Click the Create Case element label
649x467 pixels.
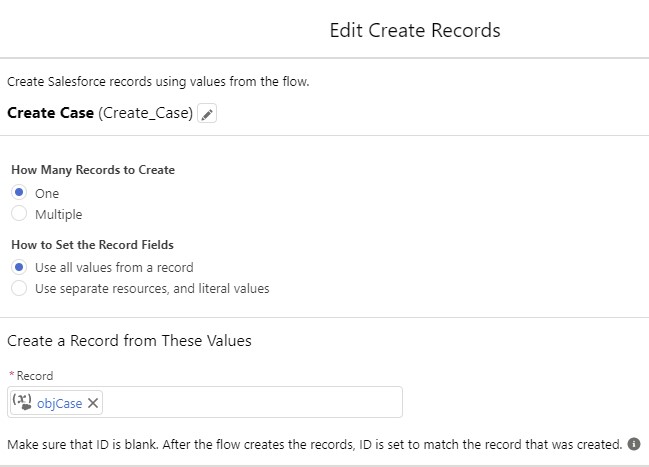50,113
